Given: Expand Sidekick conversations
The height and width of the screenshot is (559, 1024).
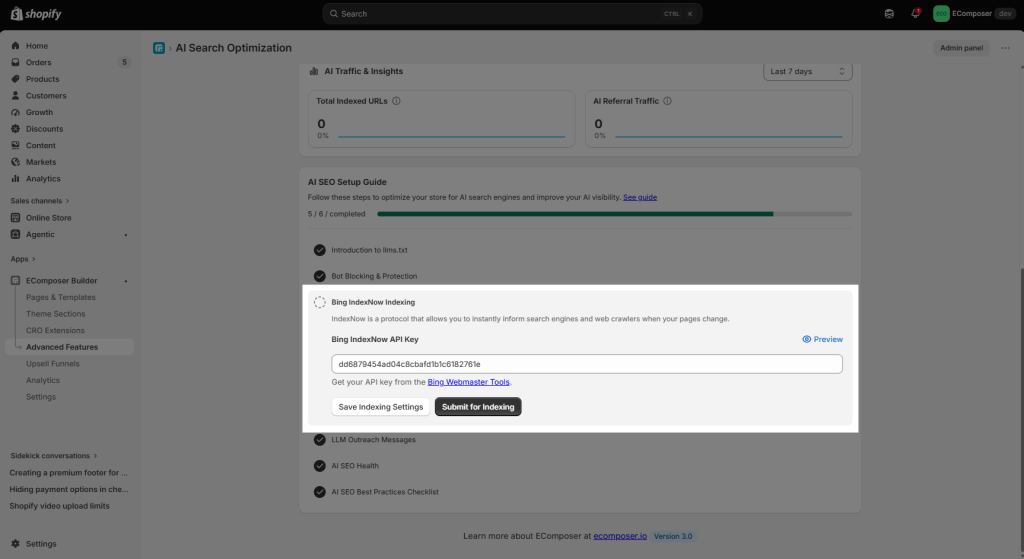Looking at the screenshot, I should click(54, 456).
